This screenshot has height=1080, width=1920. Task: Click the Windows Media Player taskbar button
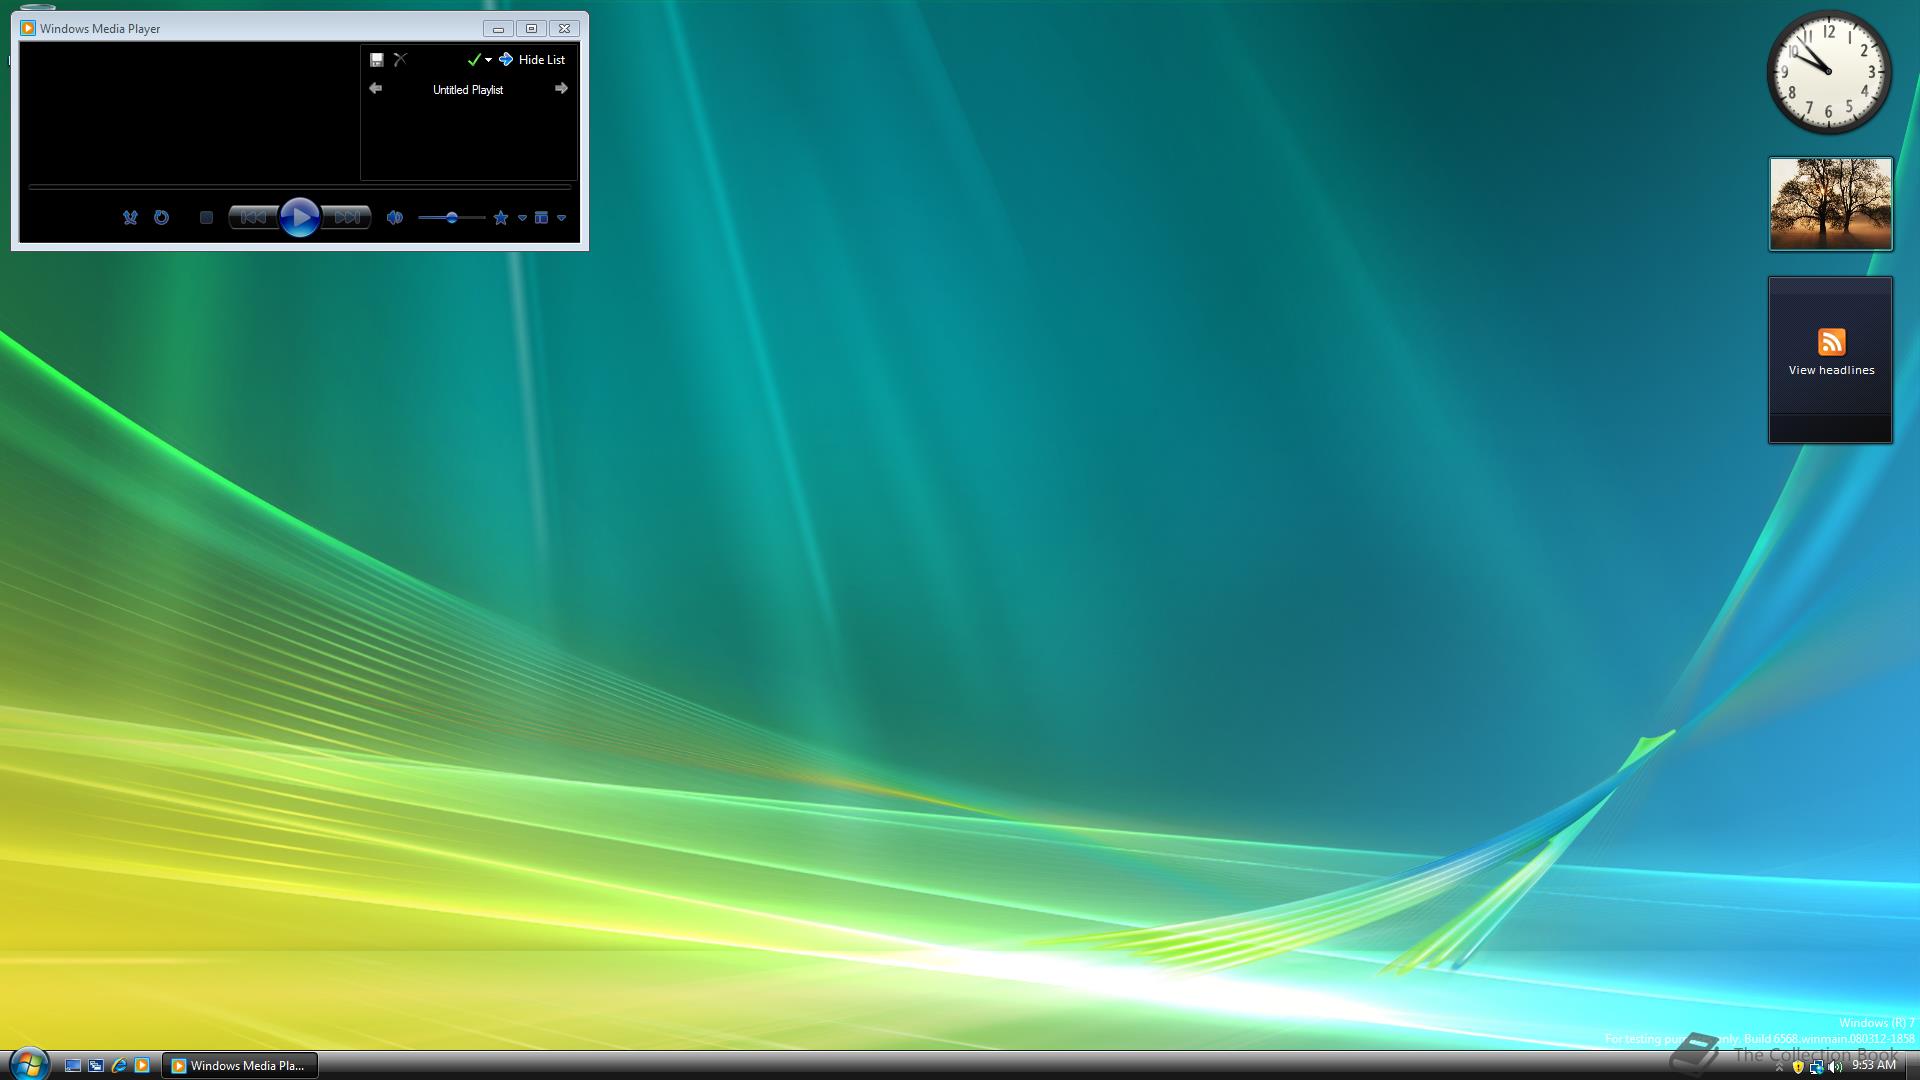[241, 1065]
